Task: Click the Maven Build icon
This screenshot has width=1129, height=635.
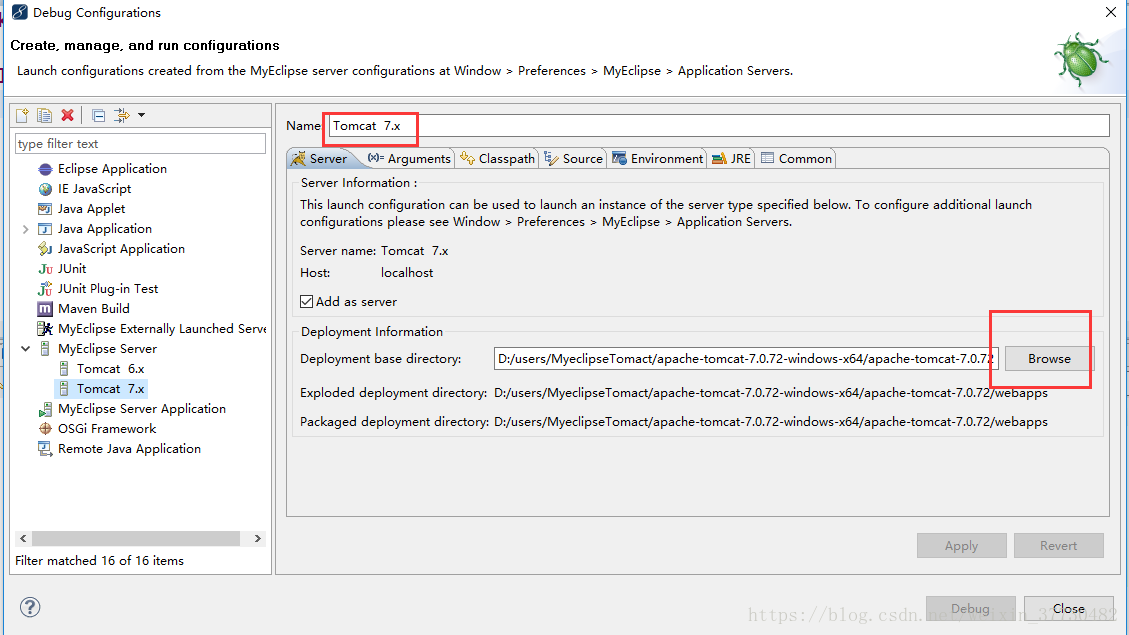Action: (45, 309)
